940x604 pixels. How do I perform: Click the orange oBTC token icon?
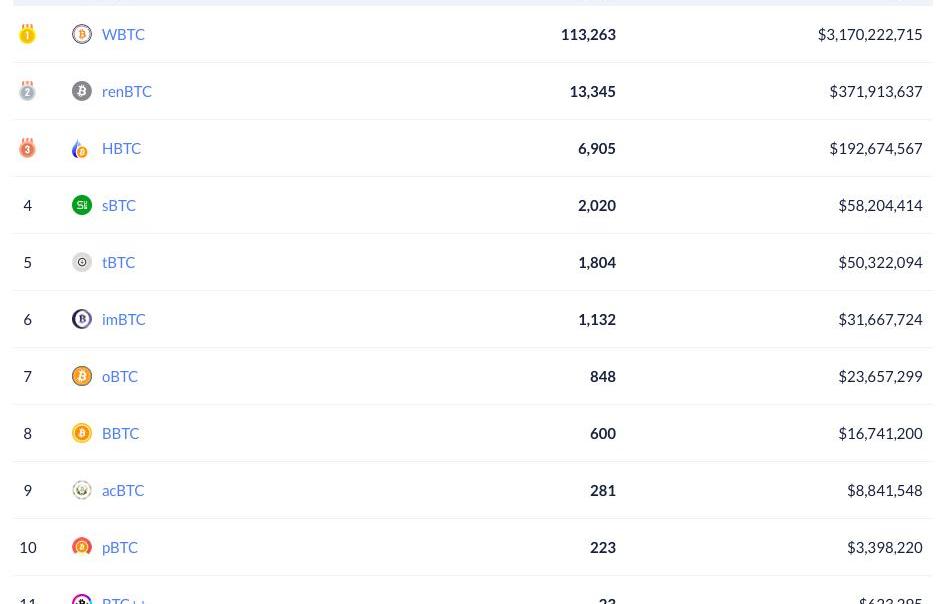click(82, 376)
